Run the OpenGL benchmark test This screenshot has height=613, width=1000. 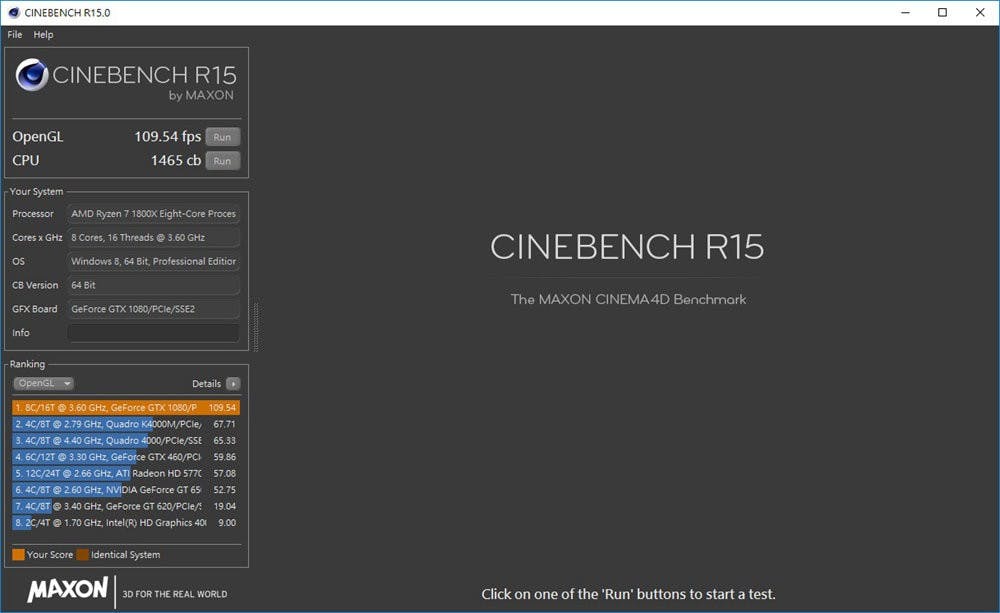[223, 137]
